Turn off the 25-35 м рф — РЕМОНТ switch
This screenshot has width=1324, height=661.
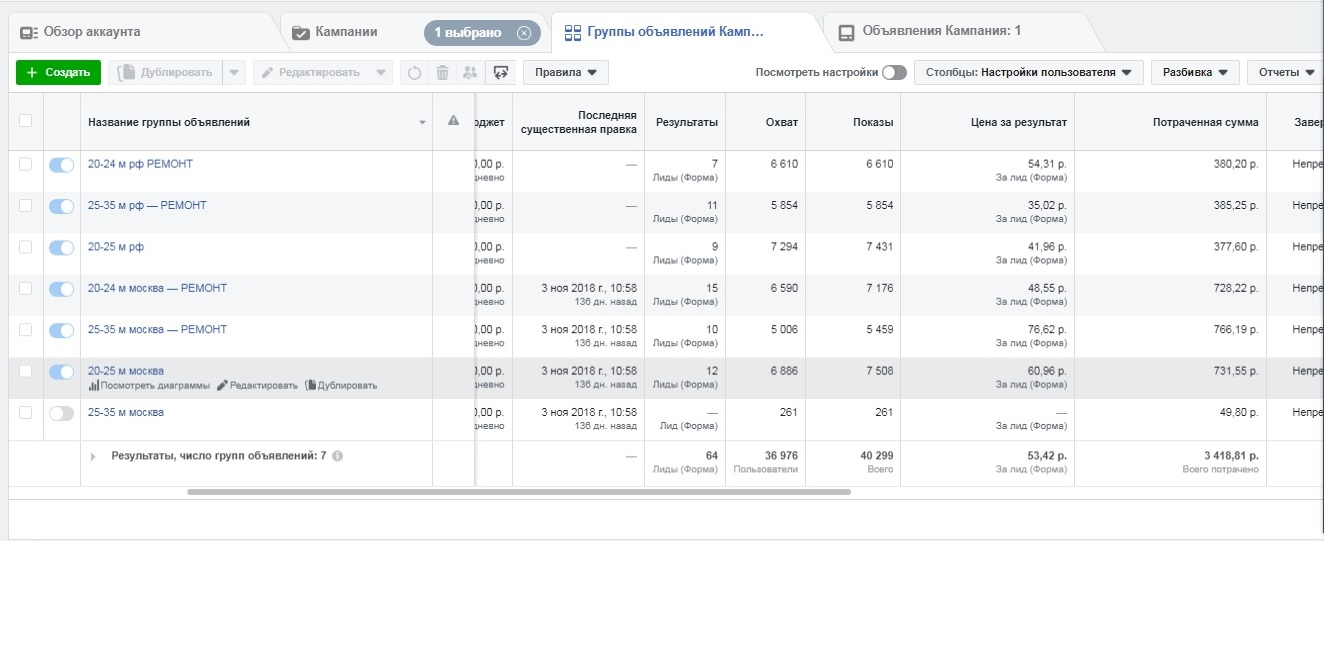(x=61, y=206)
